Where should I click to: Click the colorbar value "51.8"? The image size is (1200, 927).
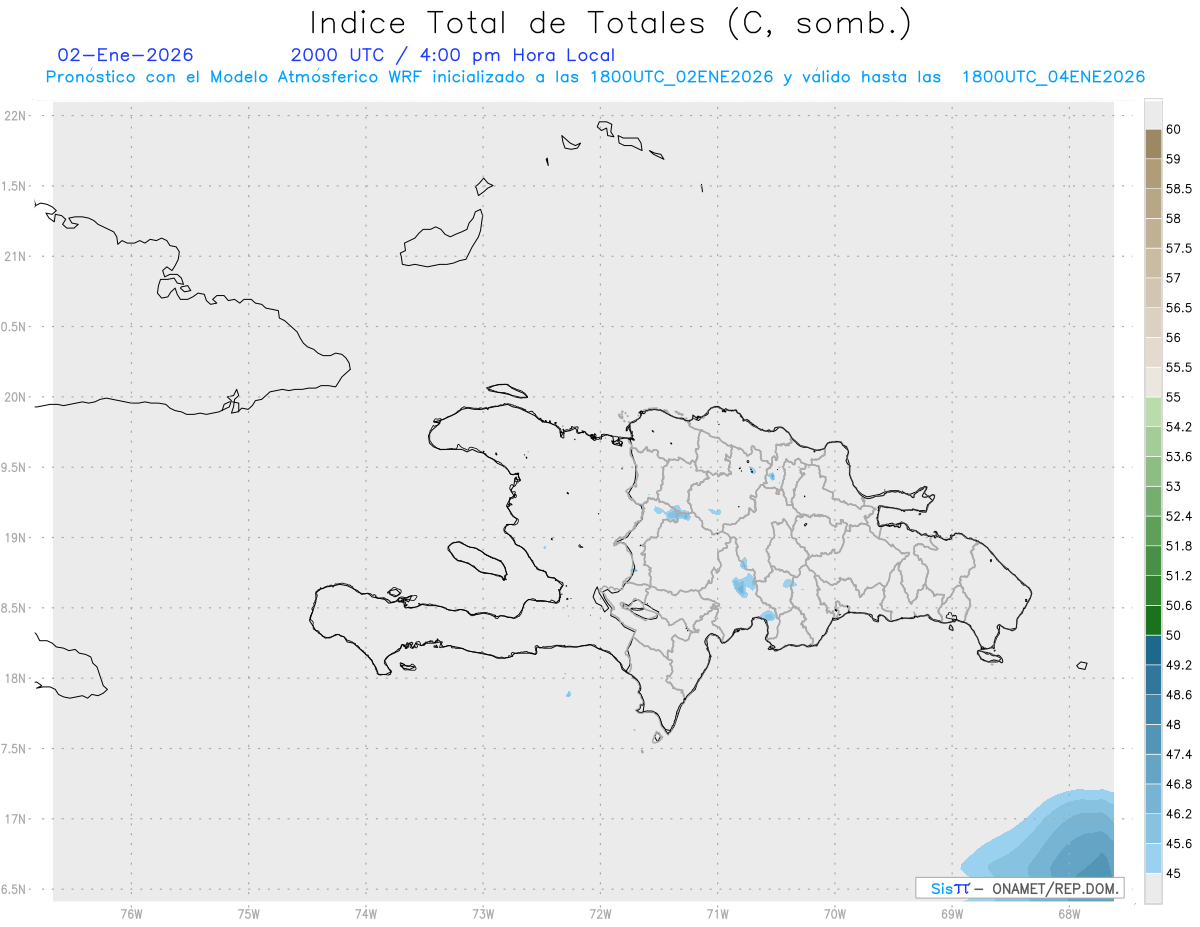click(x=1180, y=546)
